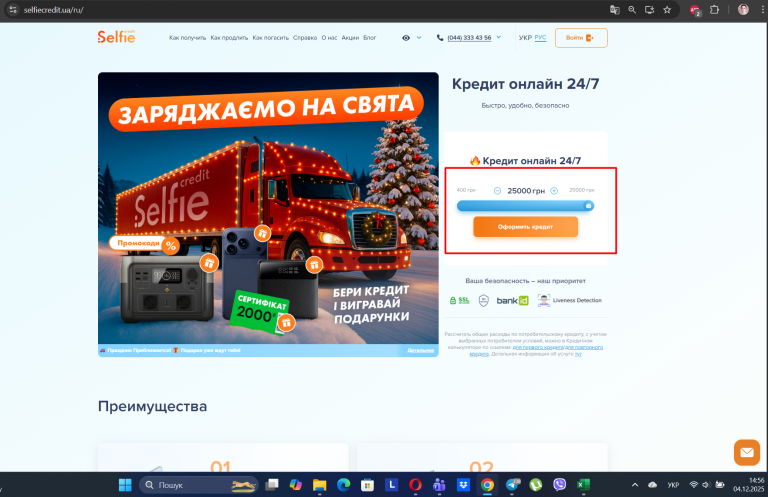Open the Как получить menu item
The height and width of the screenshot is (497, 768).
point(188,38)
